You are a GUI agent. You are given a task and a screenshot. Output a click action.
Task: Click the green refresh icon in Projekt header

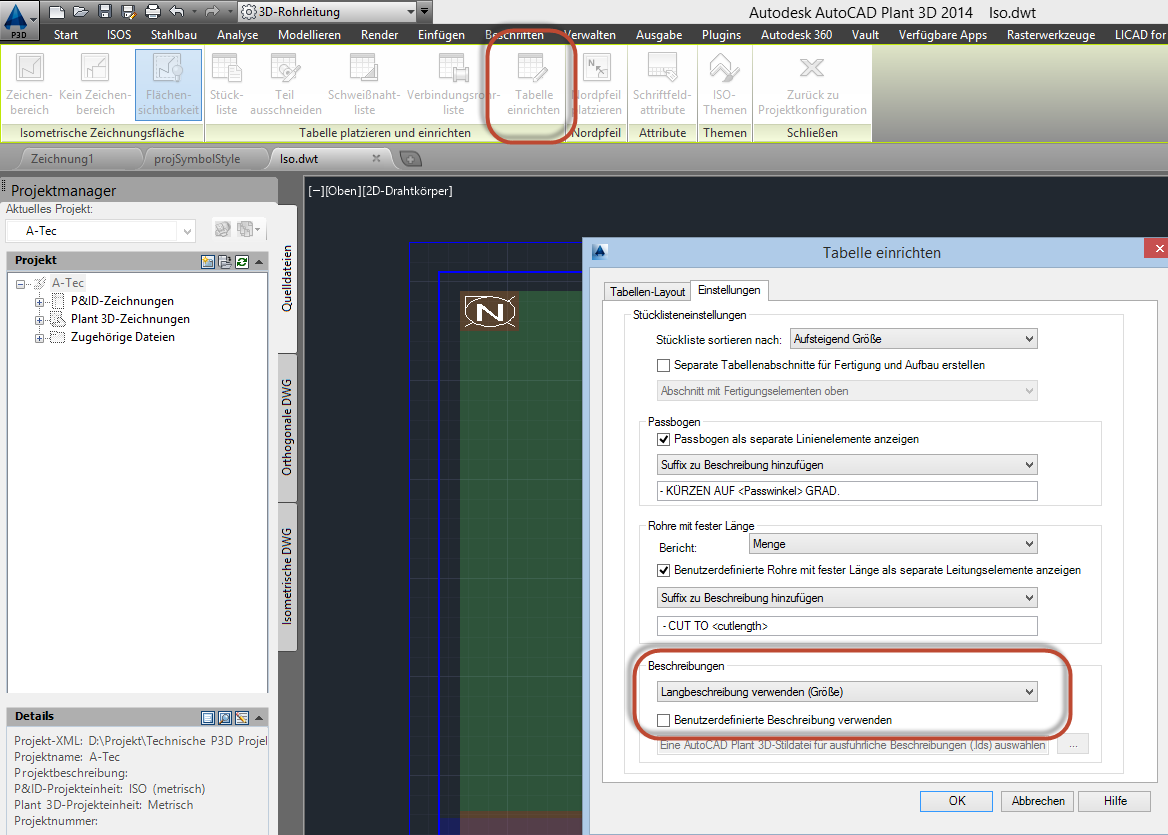click(x=241, y=261)
